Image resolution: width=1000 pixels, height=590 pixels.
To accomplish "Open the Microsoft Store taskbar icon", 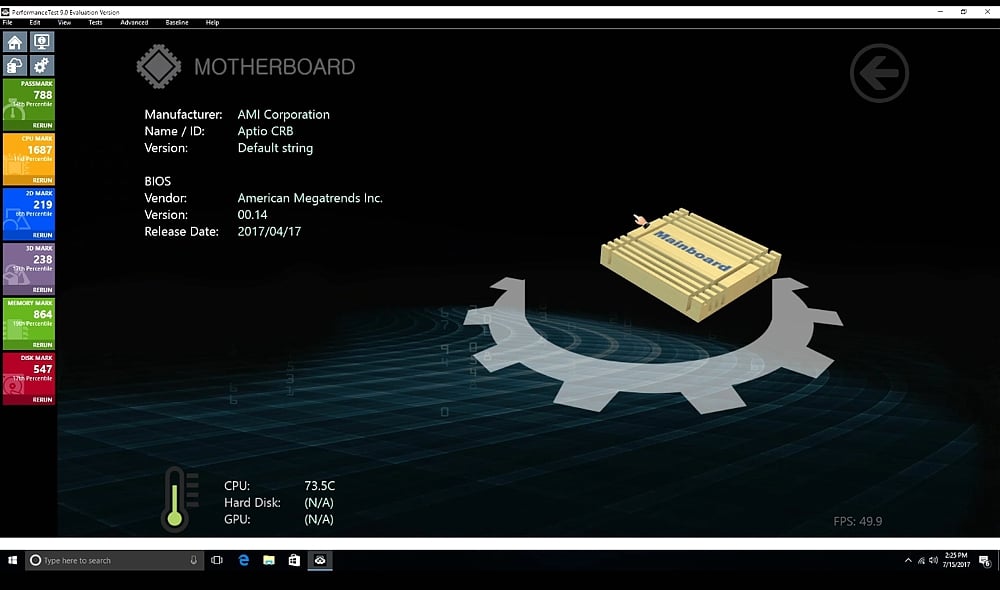I will 294,560.
